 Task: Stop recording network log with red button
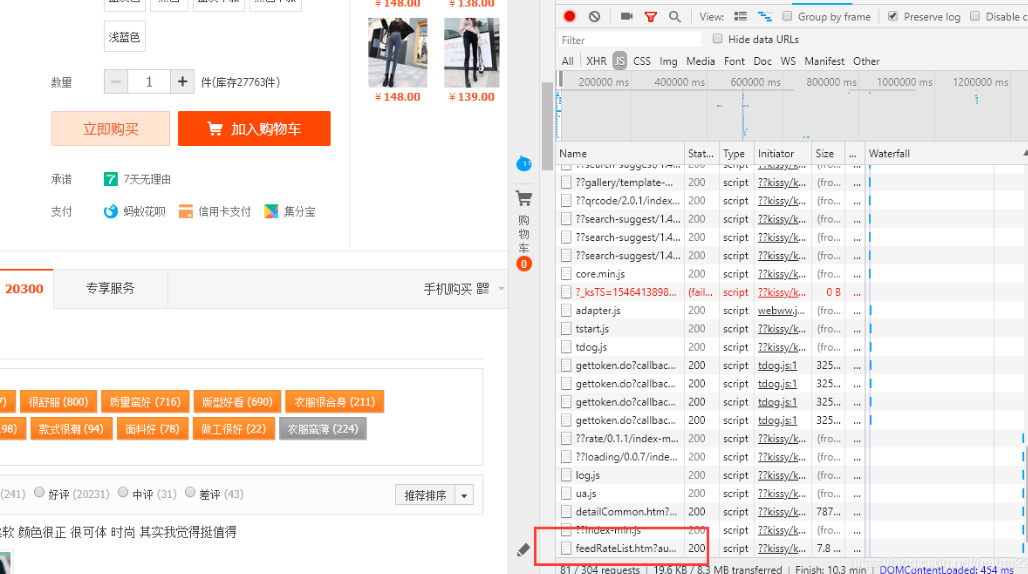pos(570,16)
